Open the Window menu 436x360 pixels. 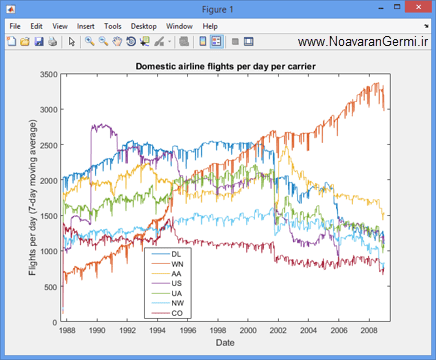tap(179, 26)
